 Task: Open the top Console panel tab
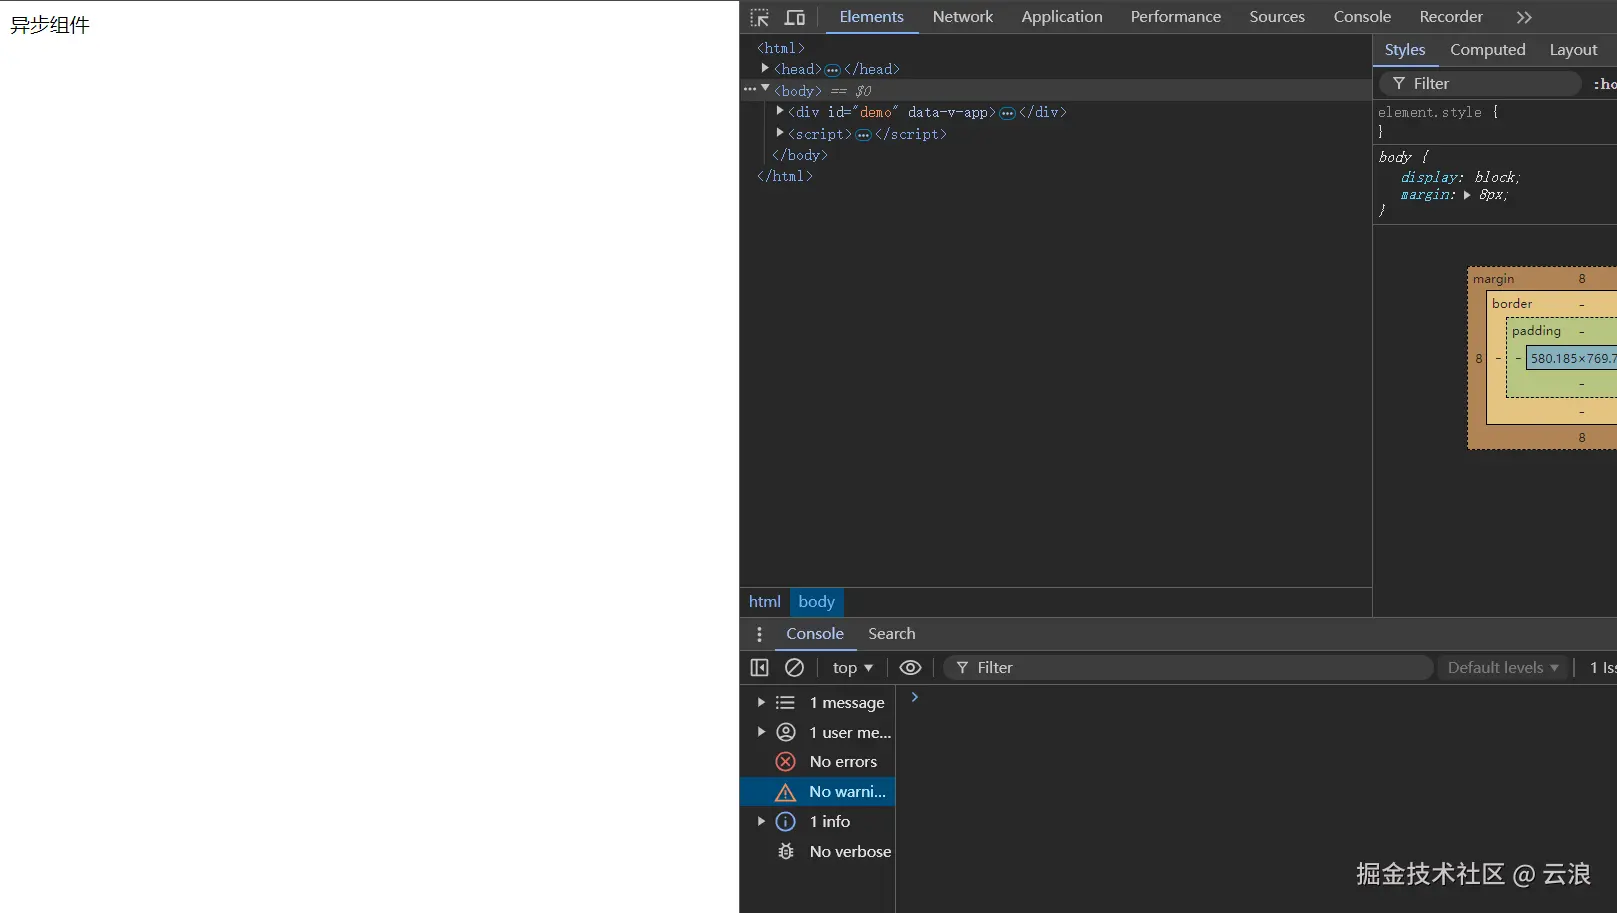click(1362, 17)
